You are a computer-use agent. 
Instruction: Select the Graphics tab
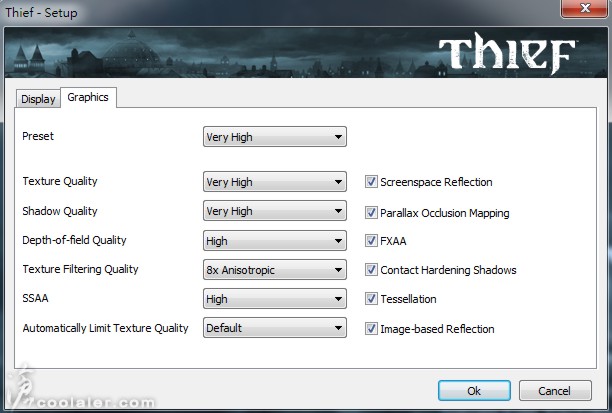click(x=88, y=97)
